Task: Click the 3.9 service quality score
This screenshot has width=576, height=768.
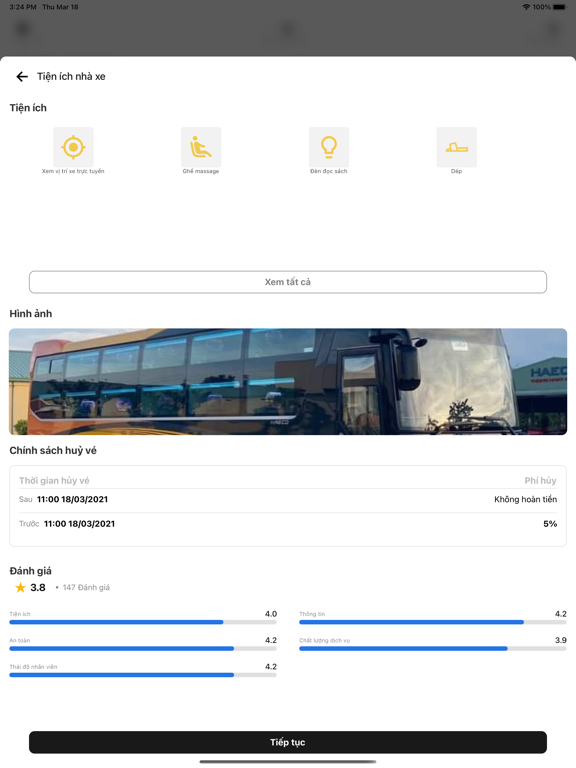Action: pyautogui.click(x=561, y=640)
